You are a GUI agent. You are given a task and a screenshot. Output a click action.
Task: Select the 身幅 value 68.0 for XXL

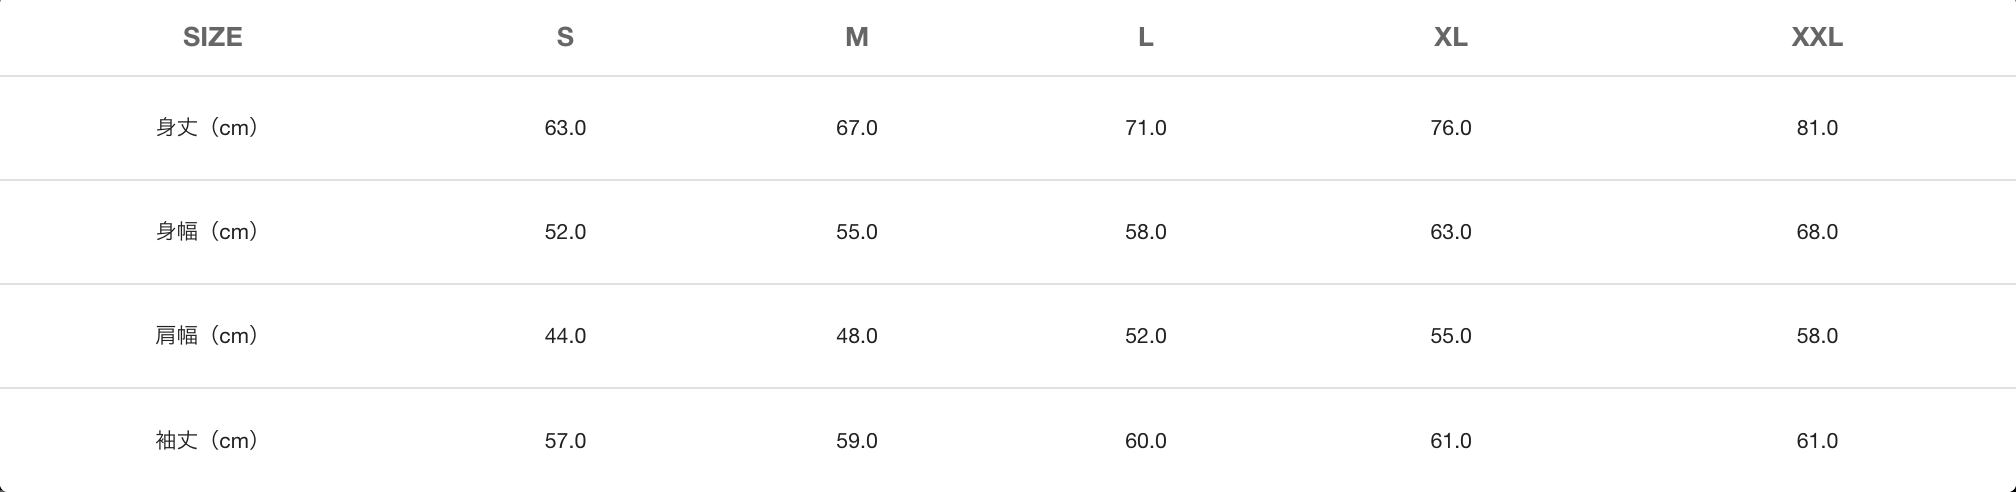pyautogui.click(x=1816, y=232)
